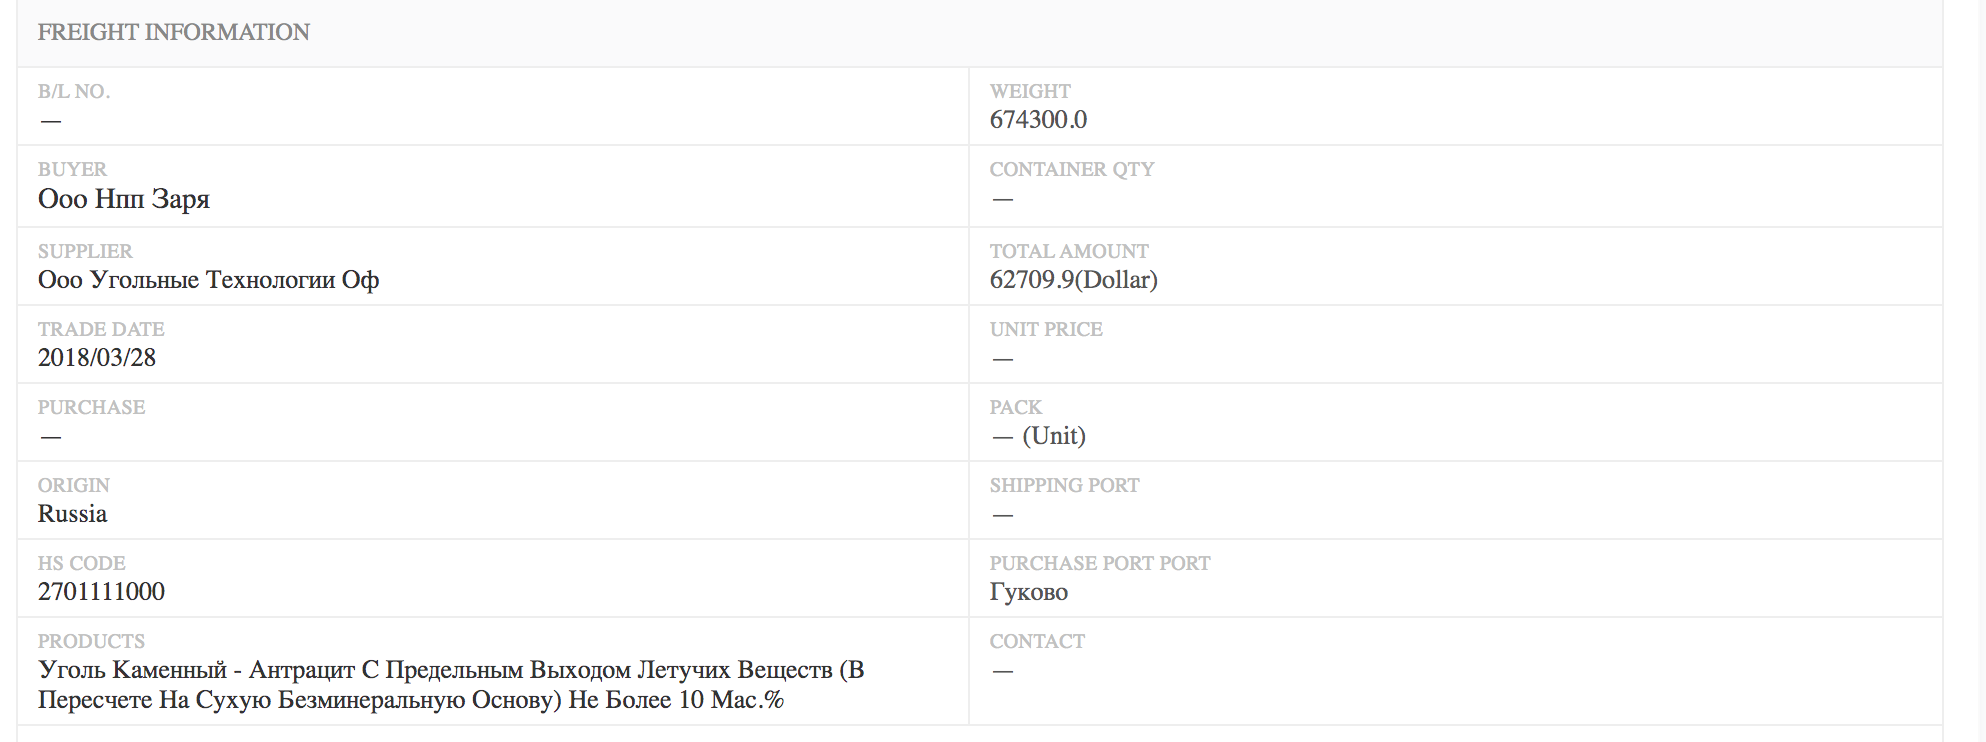Click origin value Russia
The width and height of the screenshot is (1986, 742).
72,514
